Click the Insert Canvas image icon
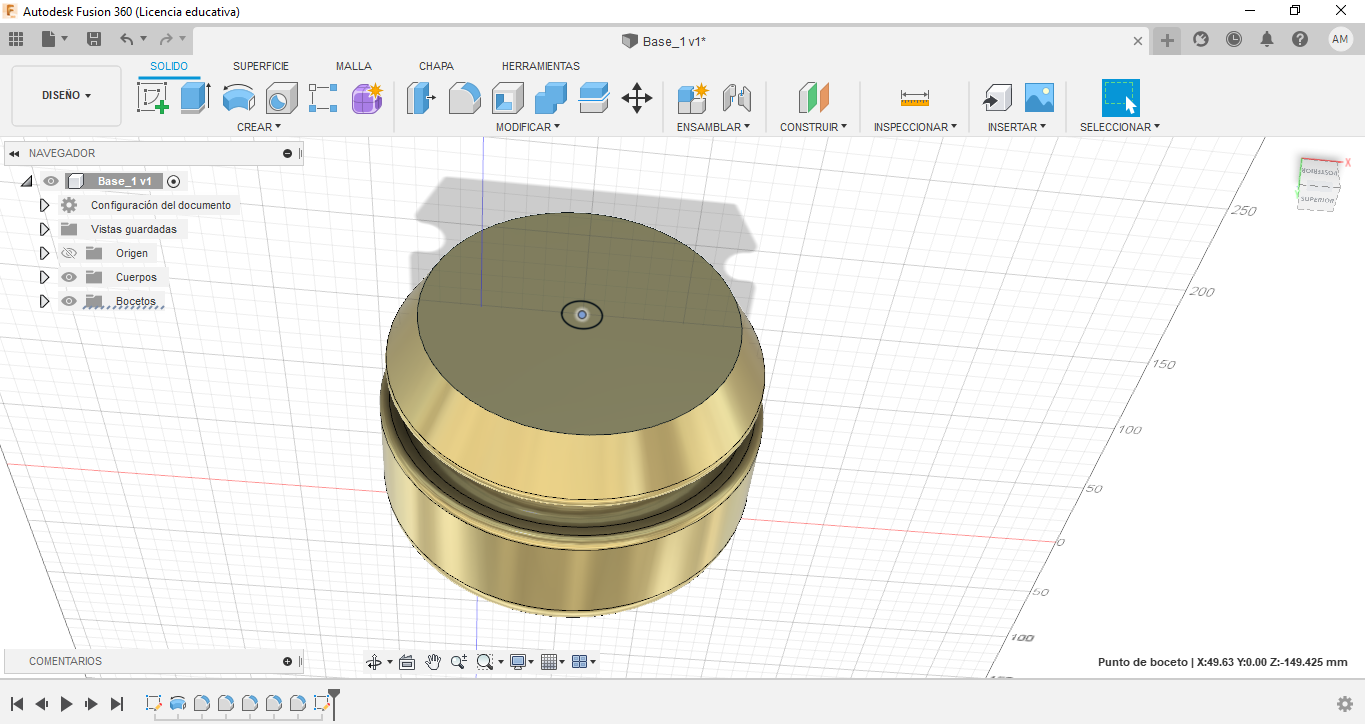 click(1039, 98)
